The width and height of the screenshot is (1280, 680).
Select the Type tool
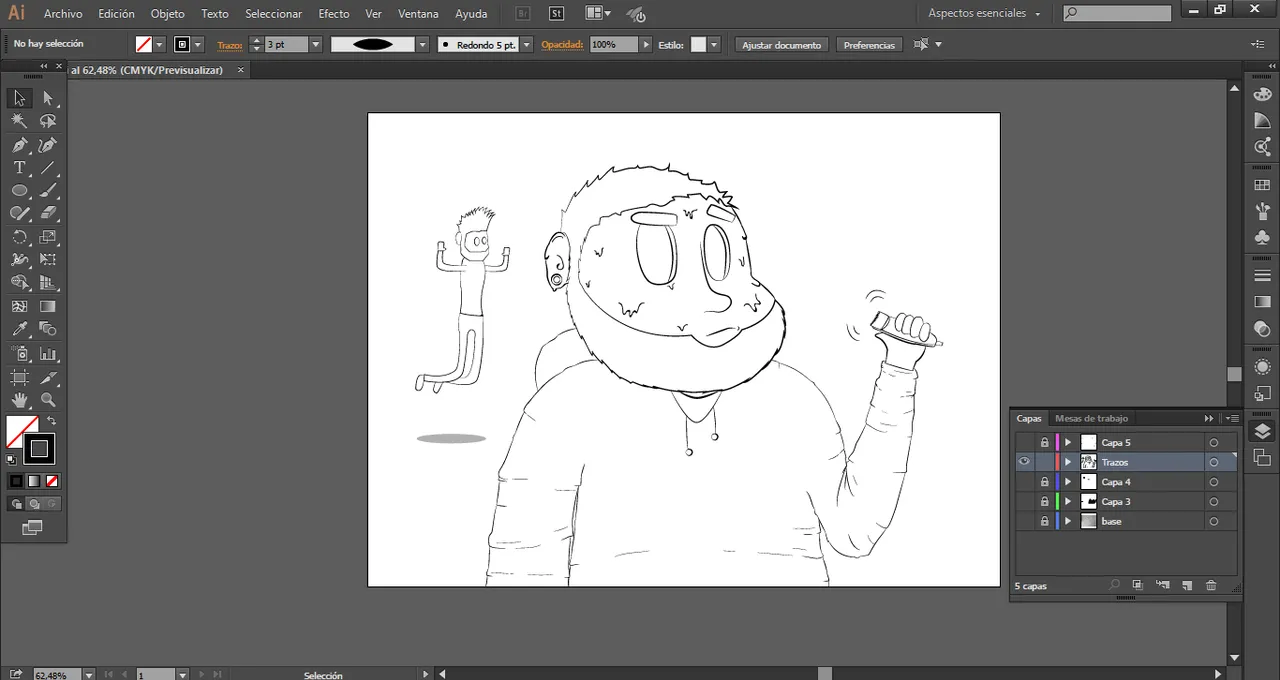[19, 168]
